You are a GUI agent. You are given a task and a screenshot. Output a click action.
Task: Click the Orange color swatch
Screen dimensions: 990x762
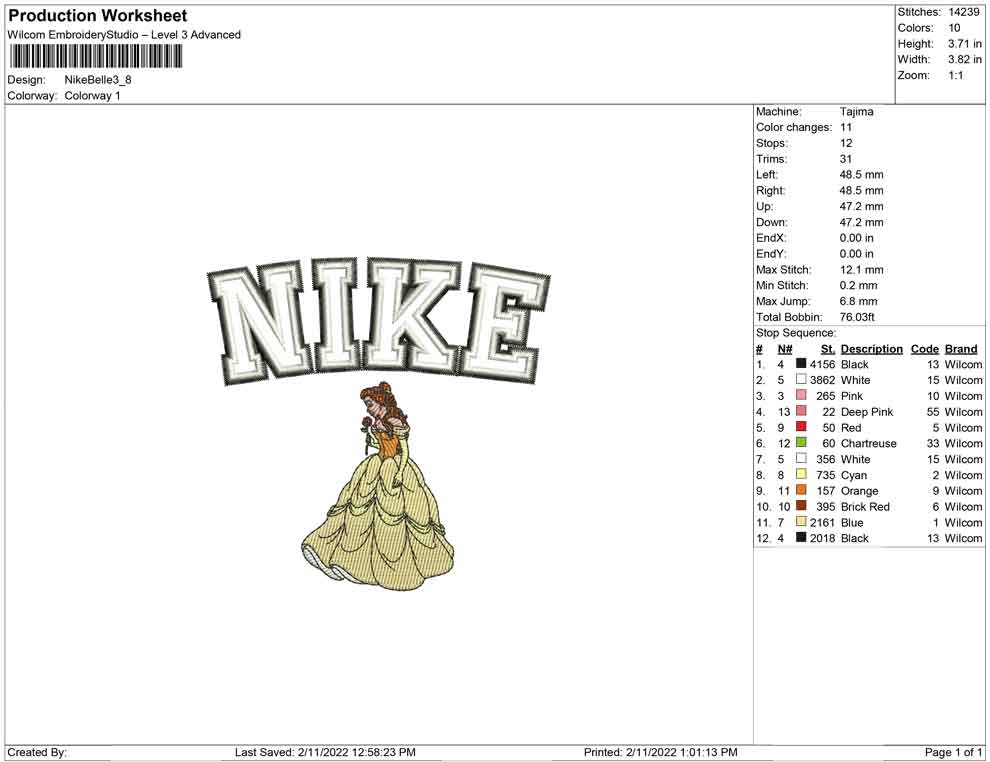pyautogui.click(x=801, y=490)
